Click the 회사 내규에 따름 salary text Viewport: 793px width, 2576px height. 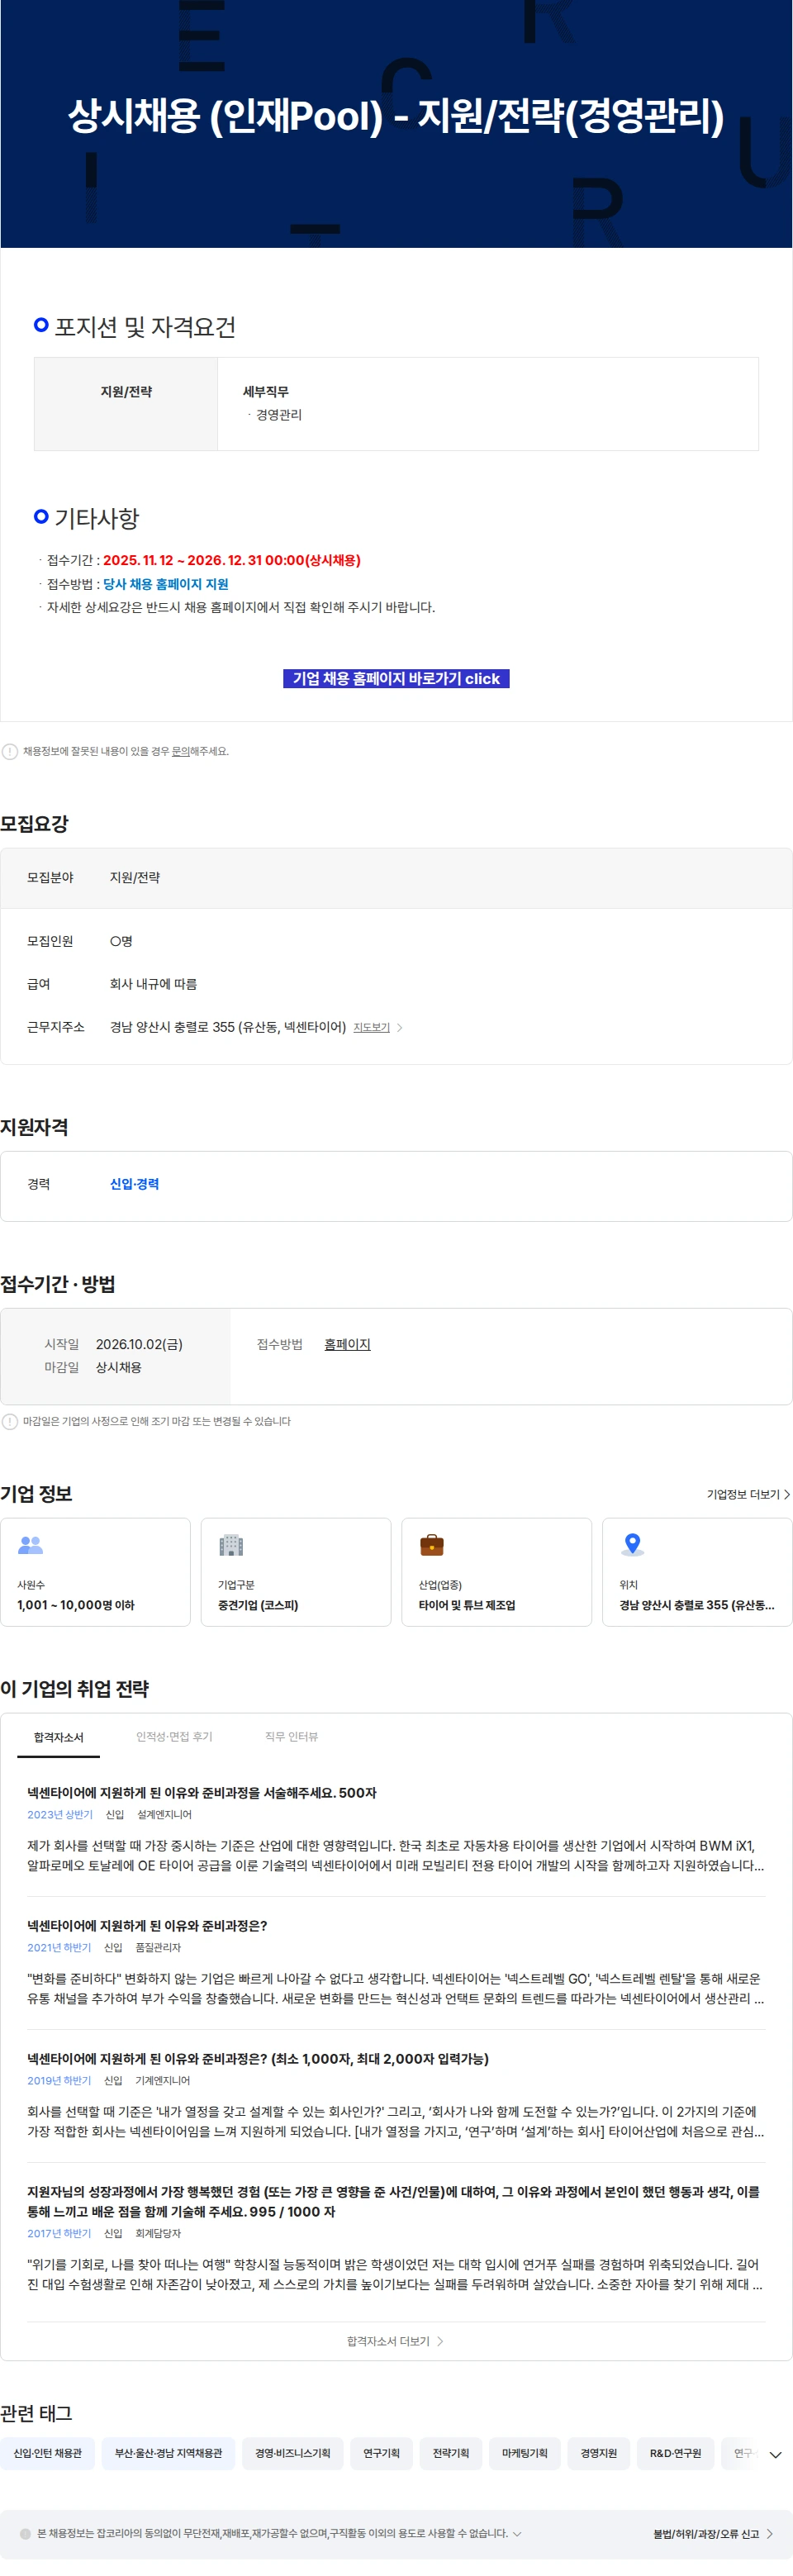(x=153, y=984)
